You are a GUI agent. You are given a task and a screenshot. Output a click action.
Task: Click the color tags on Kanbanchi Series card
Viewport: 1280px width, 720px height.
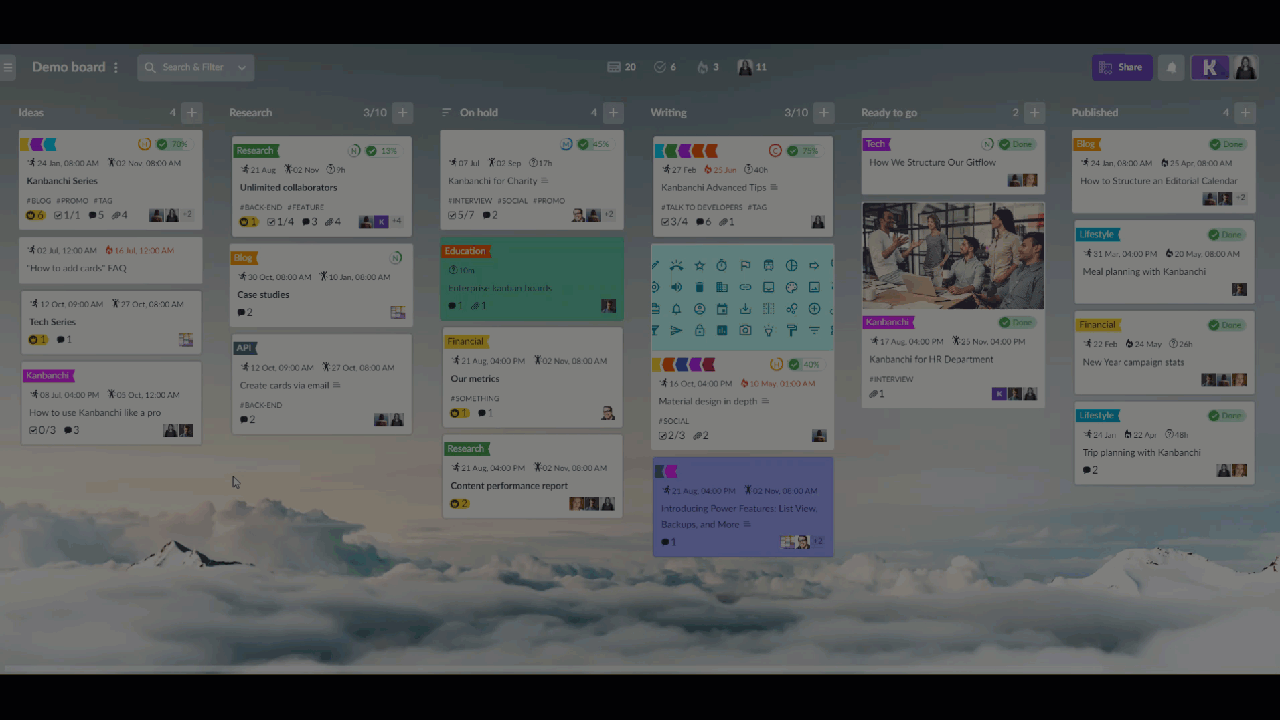point(39,144)
